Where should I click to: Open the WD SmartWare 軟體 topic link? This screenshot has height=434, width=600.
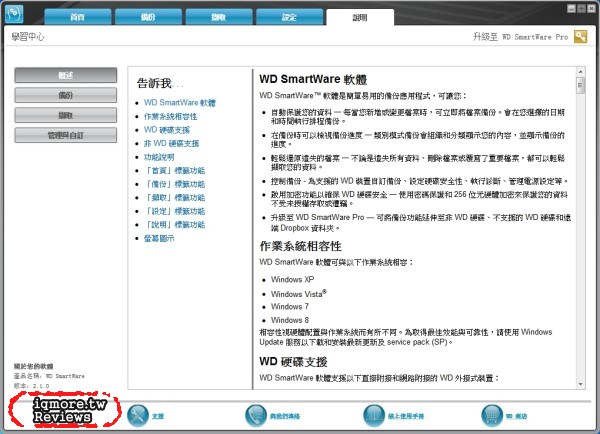179,103
